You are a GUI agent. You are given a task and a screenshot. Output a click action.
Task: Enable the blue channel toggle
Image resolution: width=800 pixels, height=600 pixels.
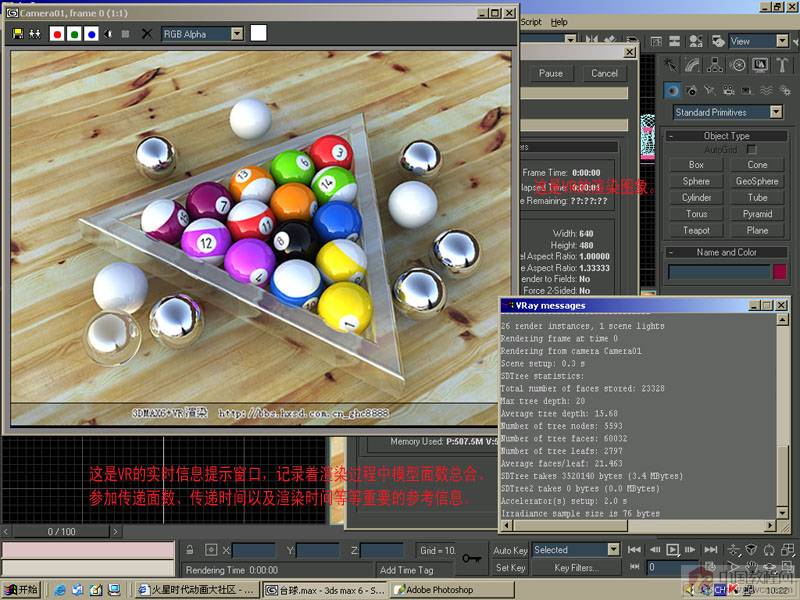[x=91, y=34]
